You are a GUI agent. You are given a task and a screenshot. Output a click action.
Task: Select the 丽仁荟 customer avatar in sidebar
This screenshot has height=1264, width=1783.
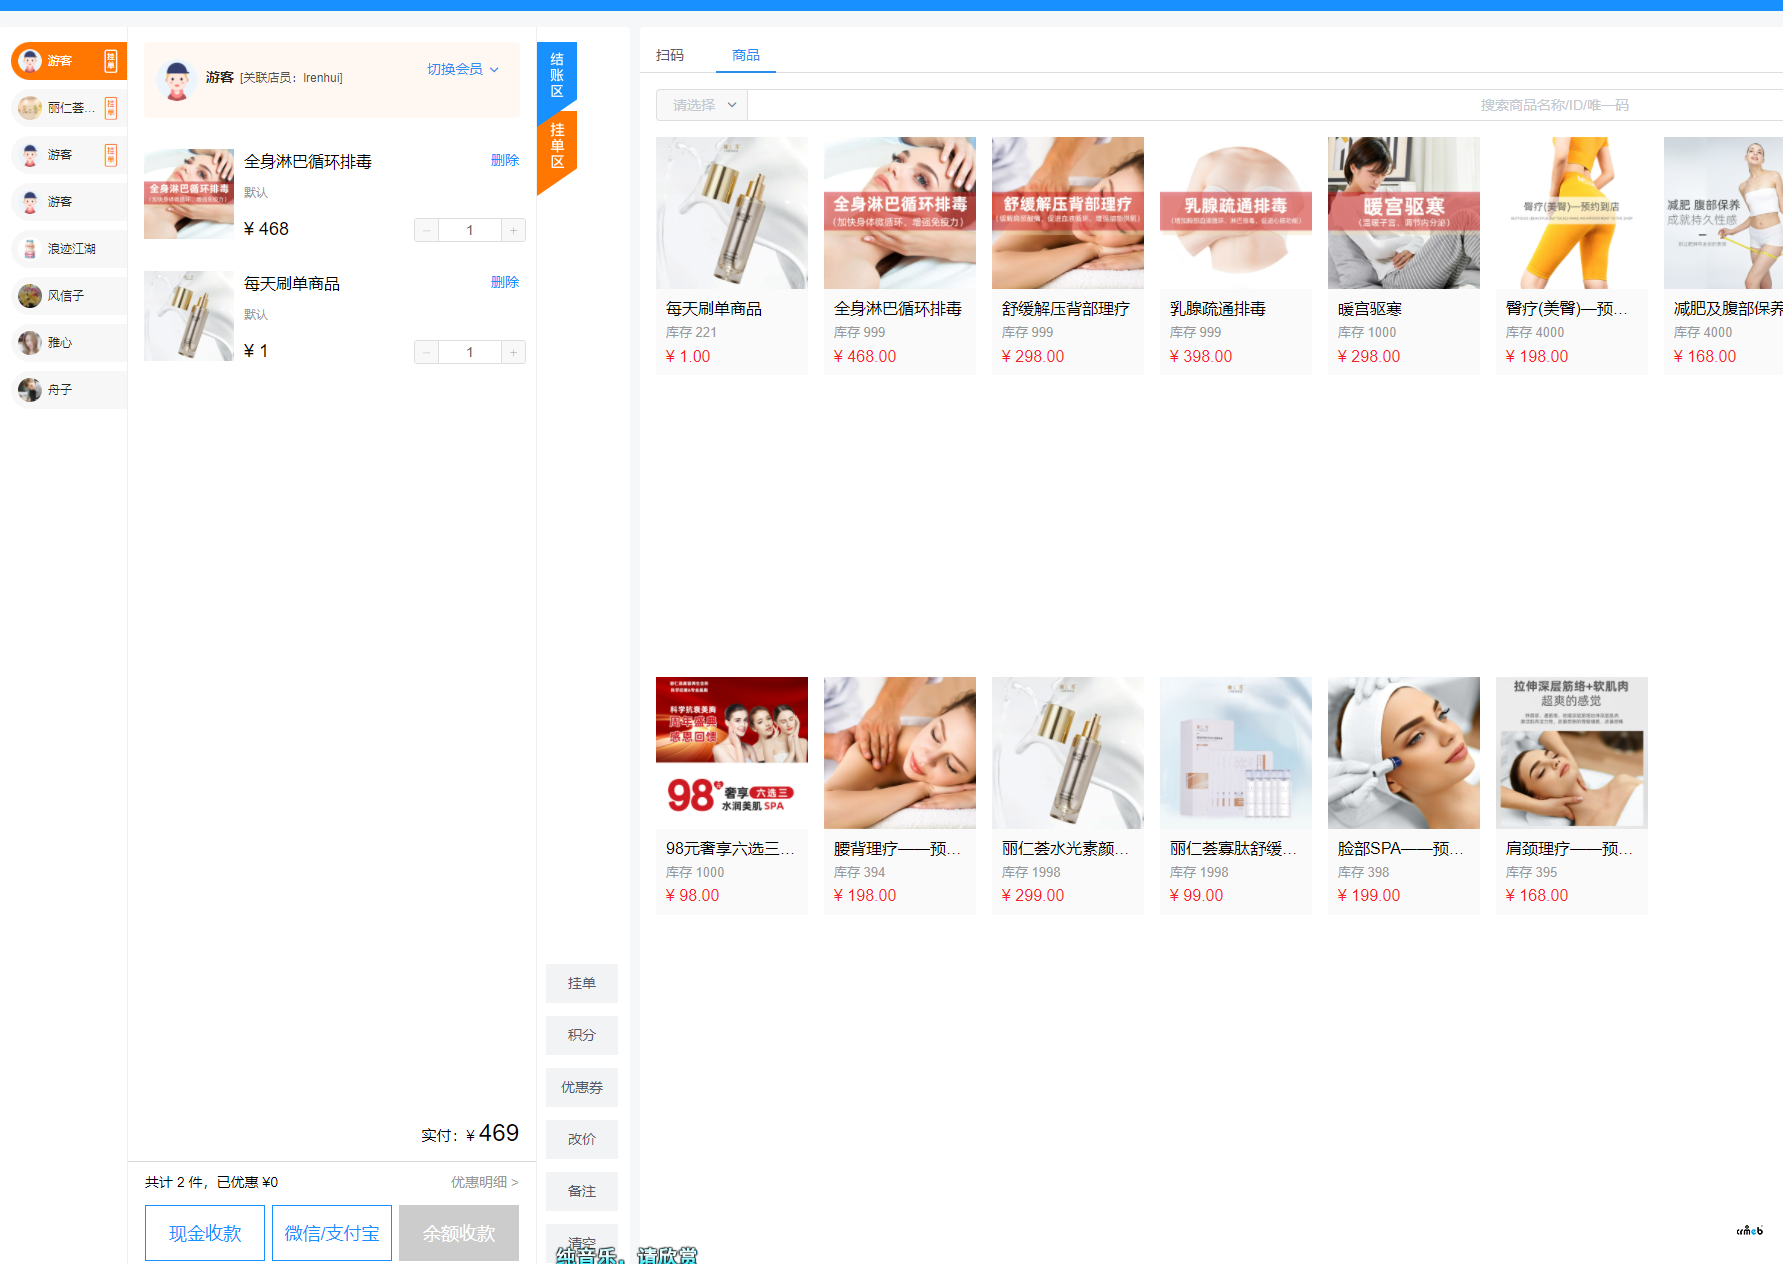pyautogui.click(x=30, y=108)
